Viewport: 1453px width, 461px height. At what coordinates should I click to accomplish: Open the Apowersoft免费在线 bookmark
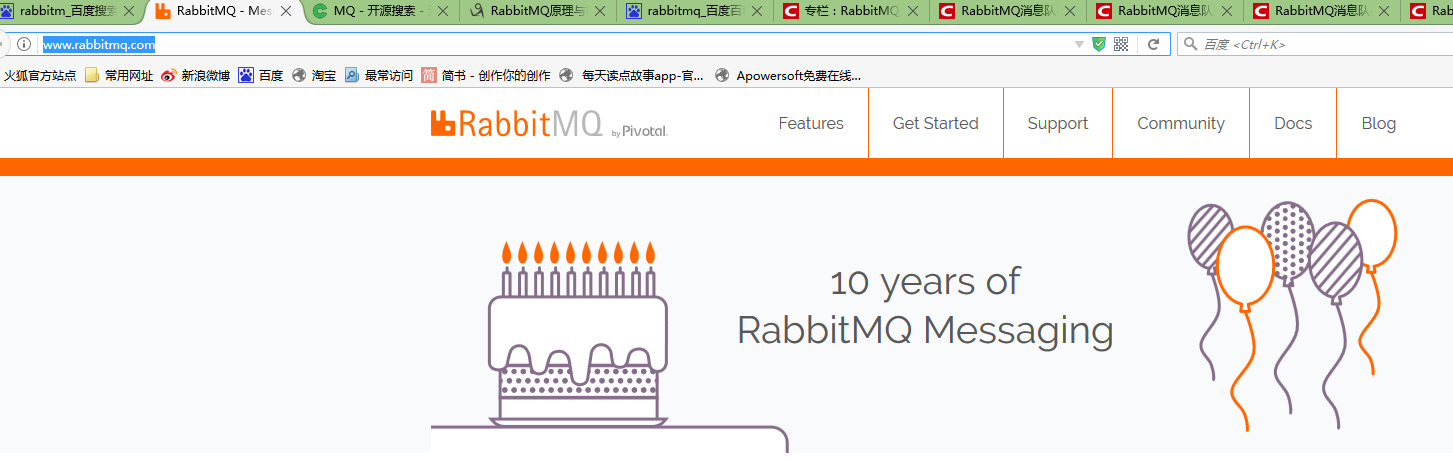pyautogui.click(x=787, y=75)
